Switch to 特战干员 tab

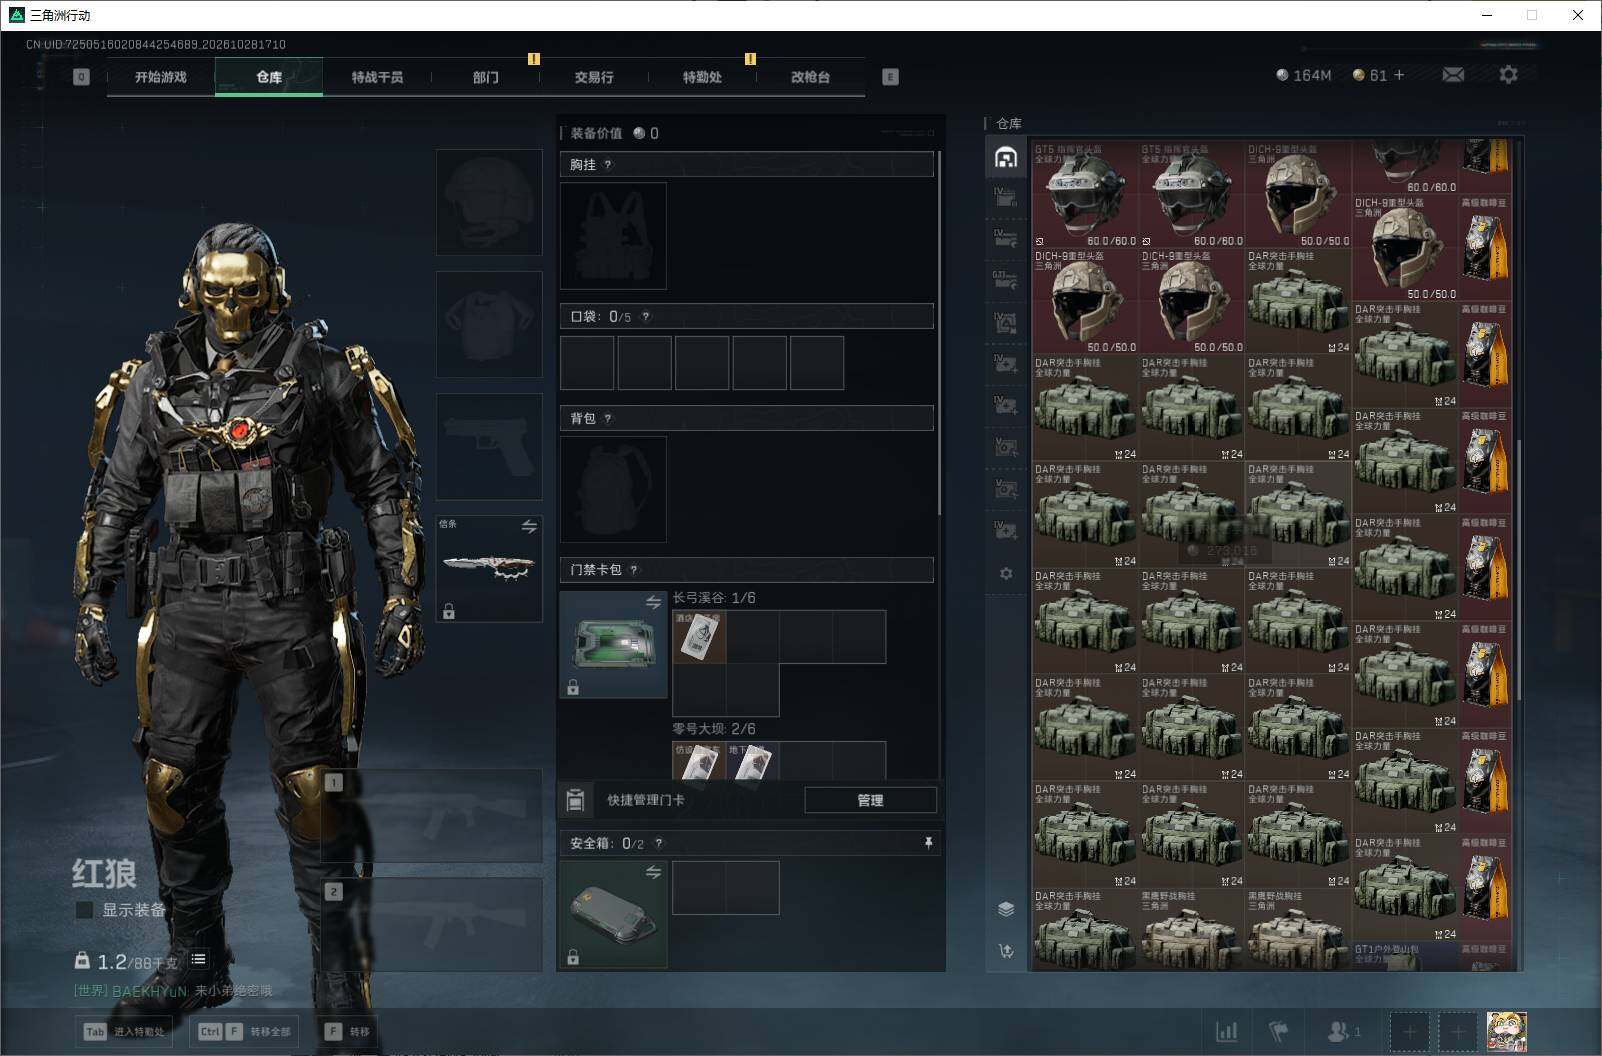pyautogui.click(x=377, y=77)
